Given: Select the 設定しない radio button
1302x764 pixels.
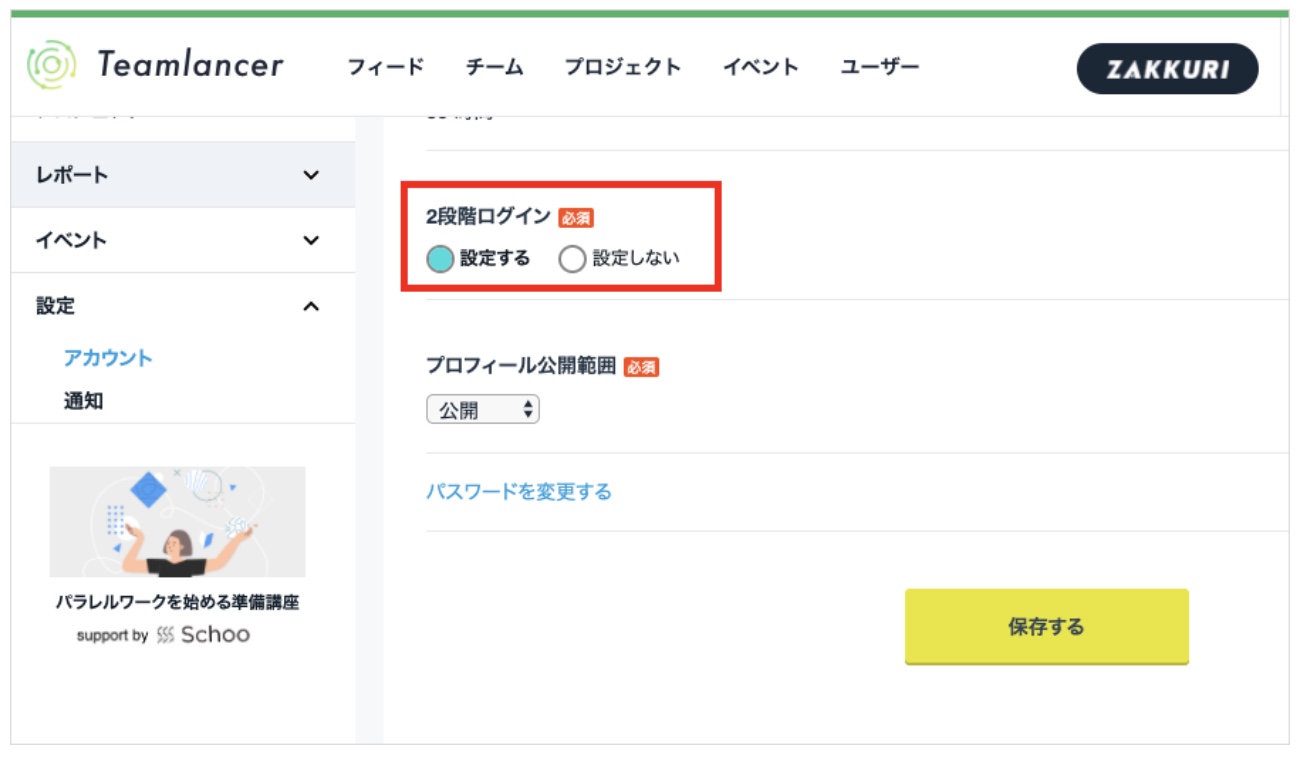Looking at the screenshot, I should [x=572, y=259].
